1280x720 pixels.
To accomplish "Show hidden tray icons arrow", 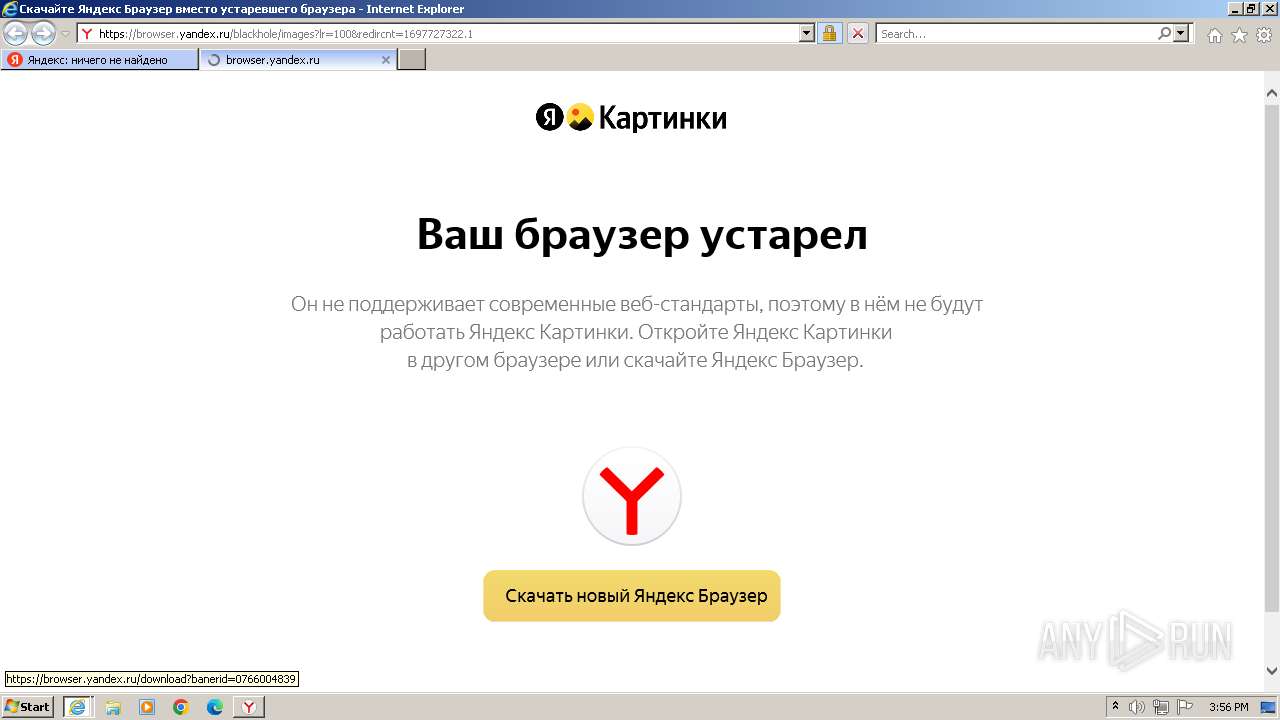I will click(x=1116, y=707).
